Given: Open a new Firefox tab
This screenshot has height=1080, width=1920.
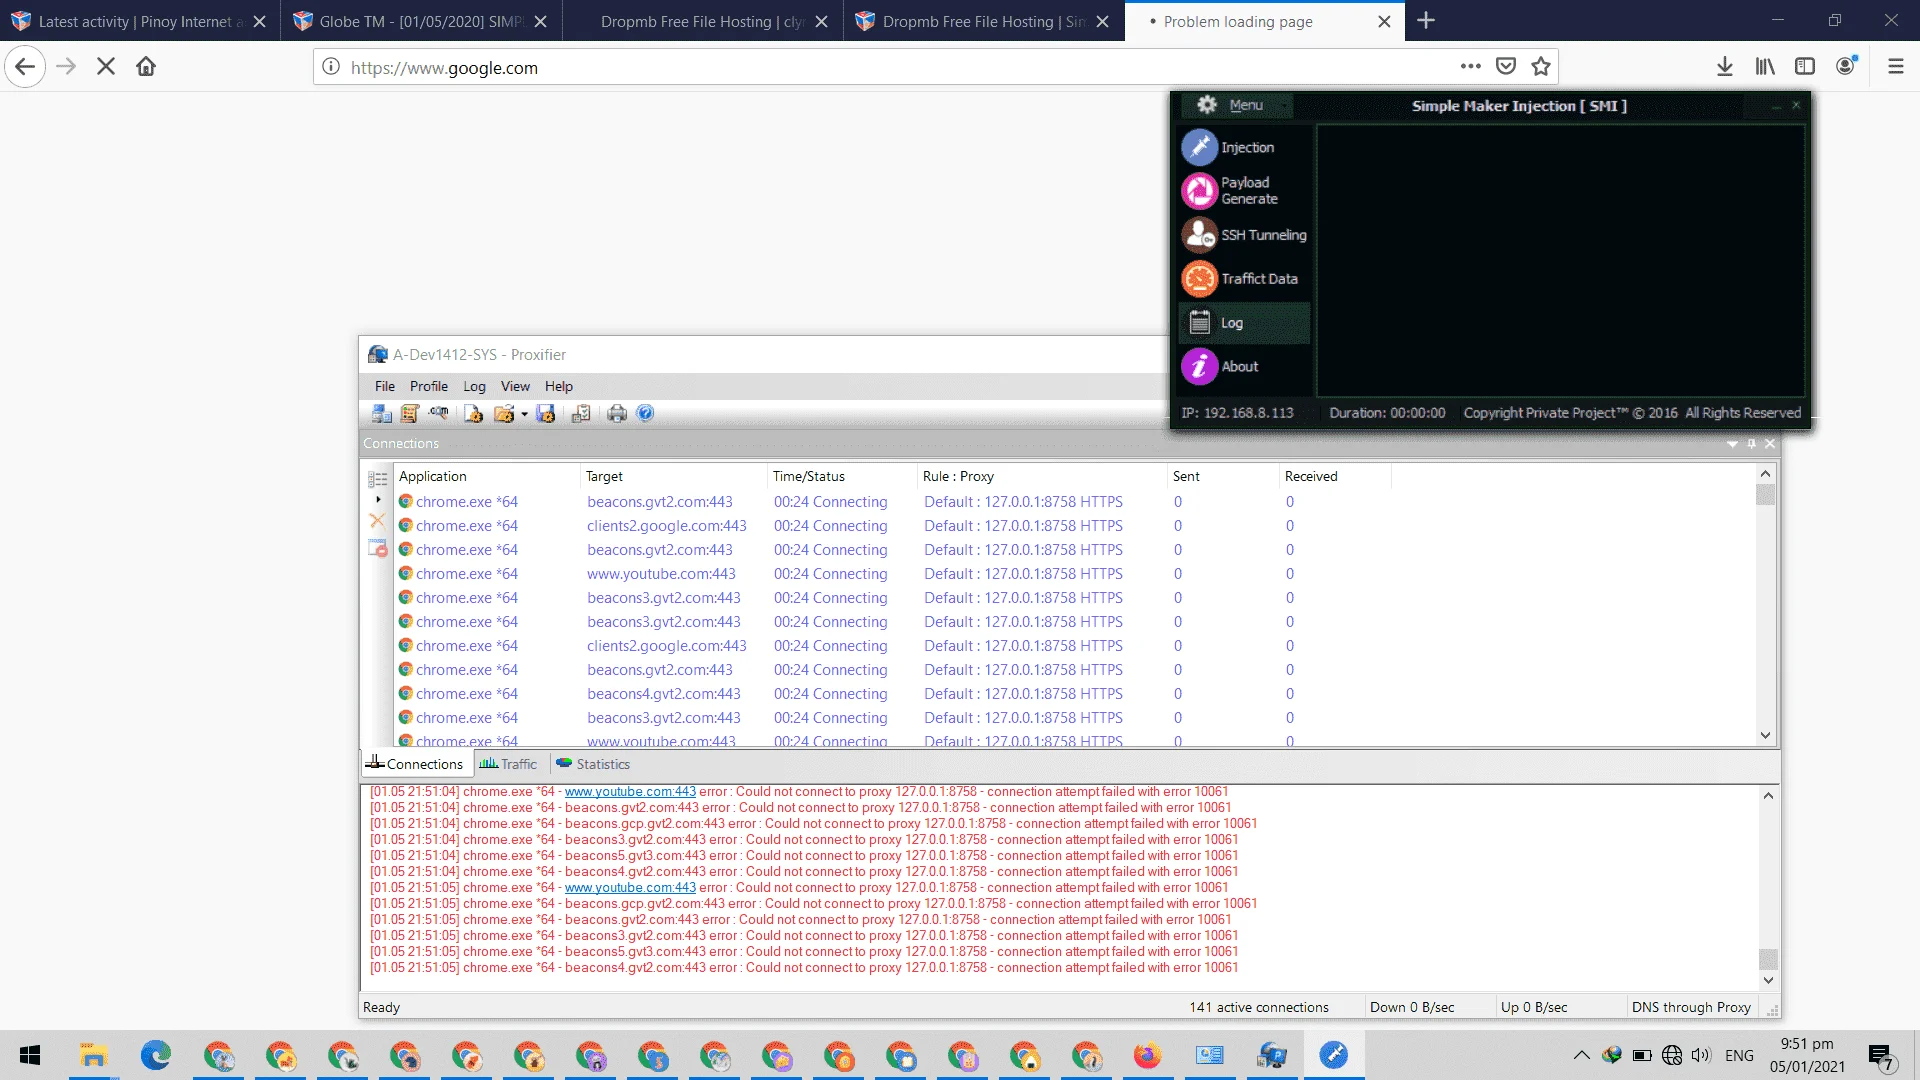Looking at the screenshot, I should click(1426, 21).
